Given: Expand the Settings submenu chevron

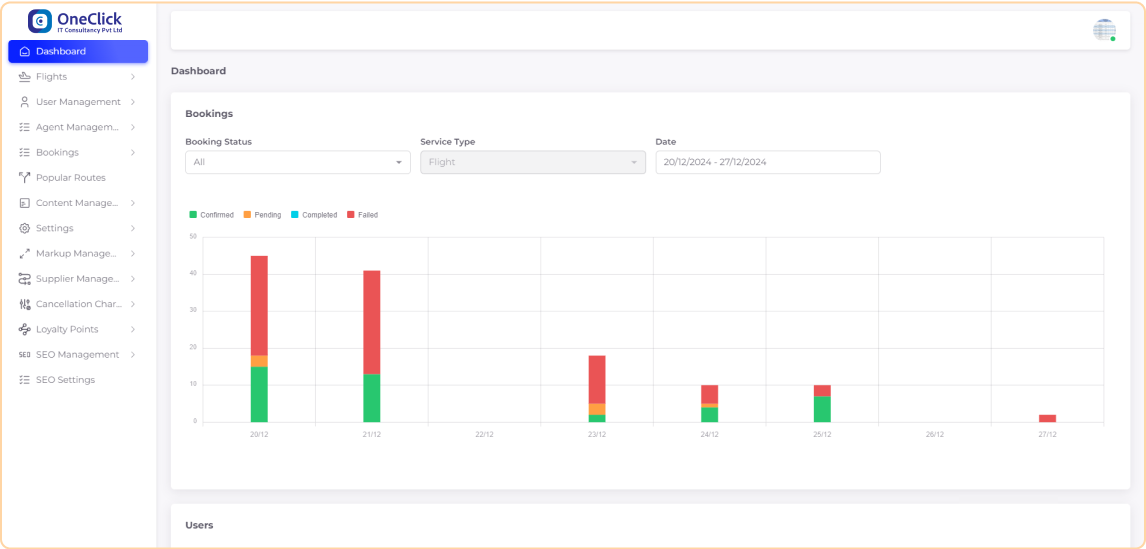Looking at the screenshot, I should point(133,228).
